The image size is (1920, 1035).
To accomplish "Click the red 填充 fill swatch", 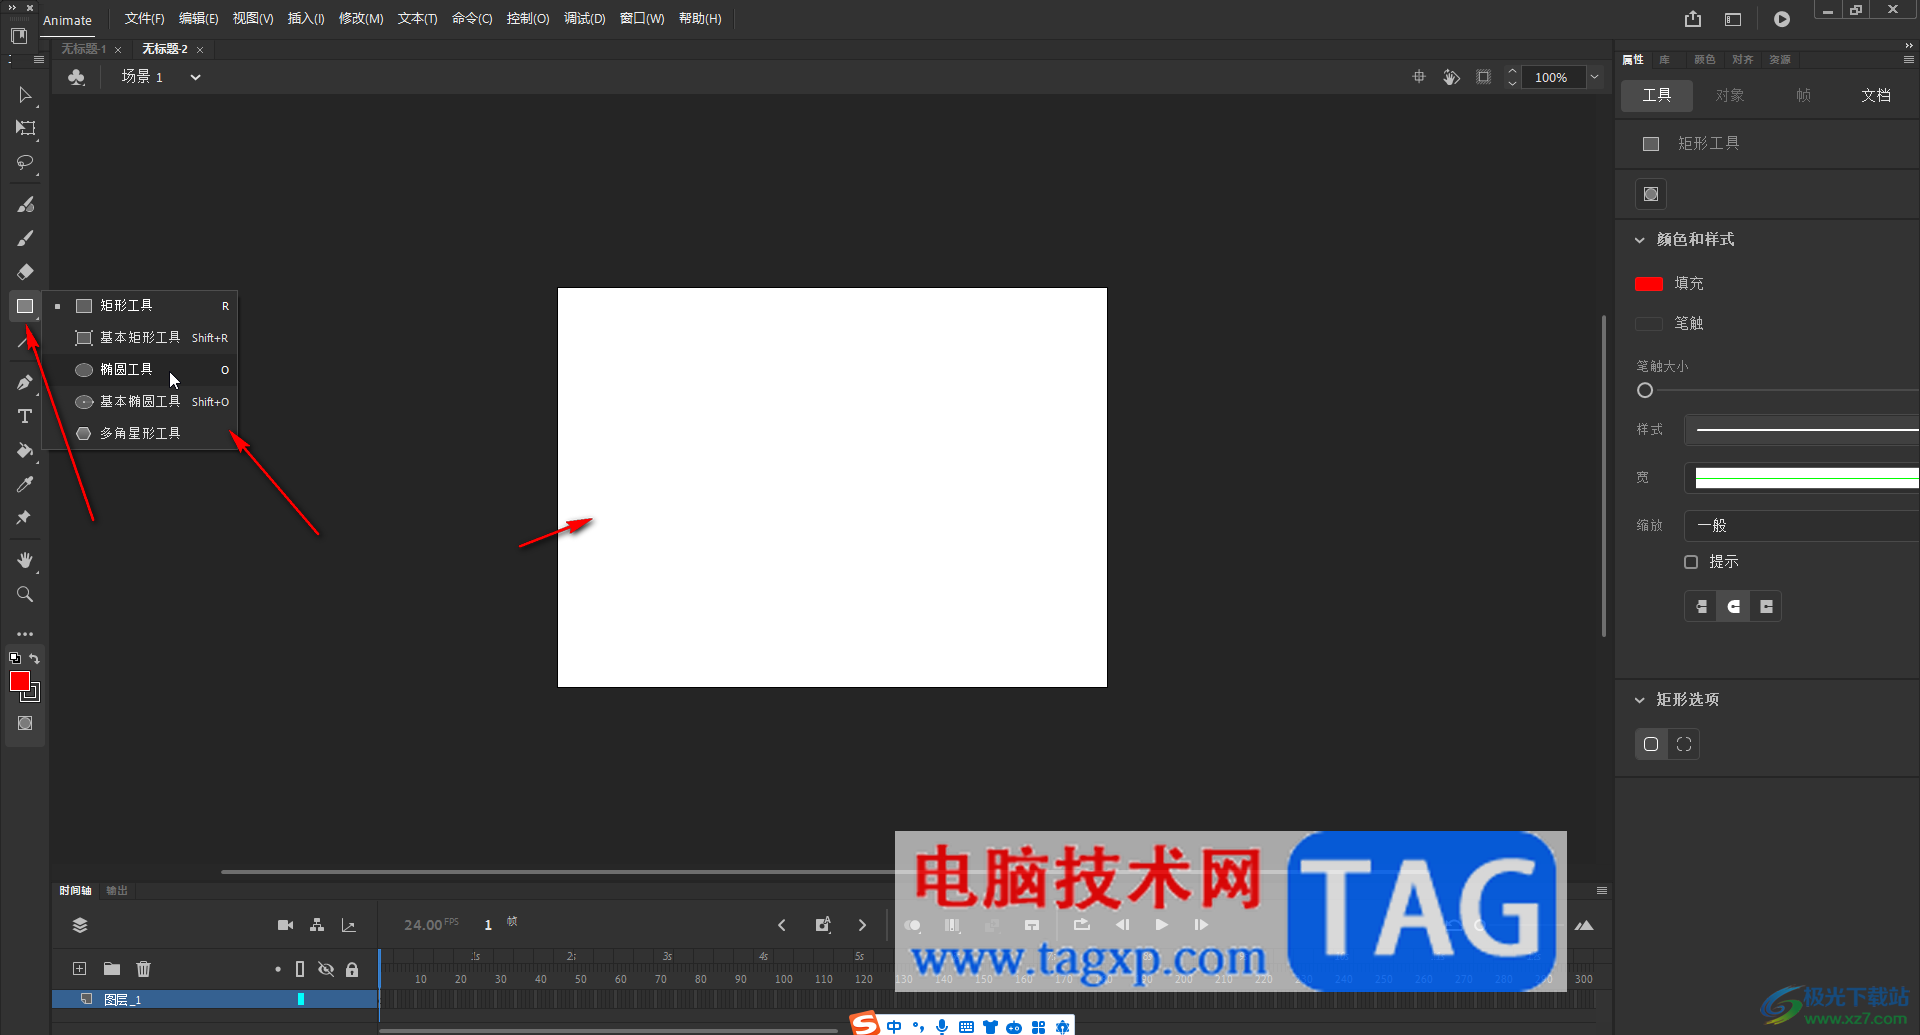I will click(1648, 284).
